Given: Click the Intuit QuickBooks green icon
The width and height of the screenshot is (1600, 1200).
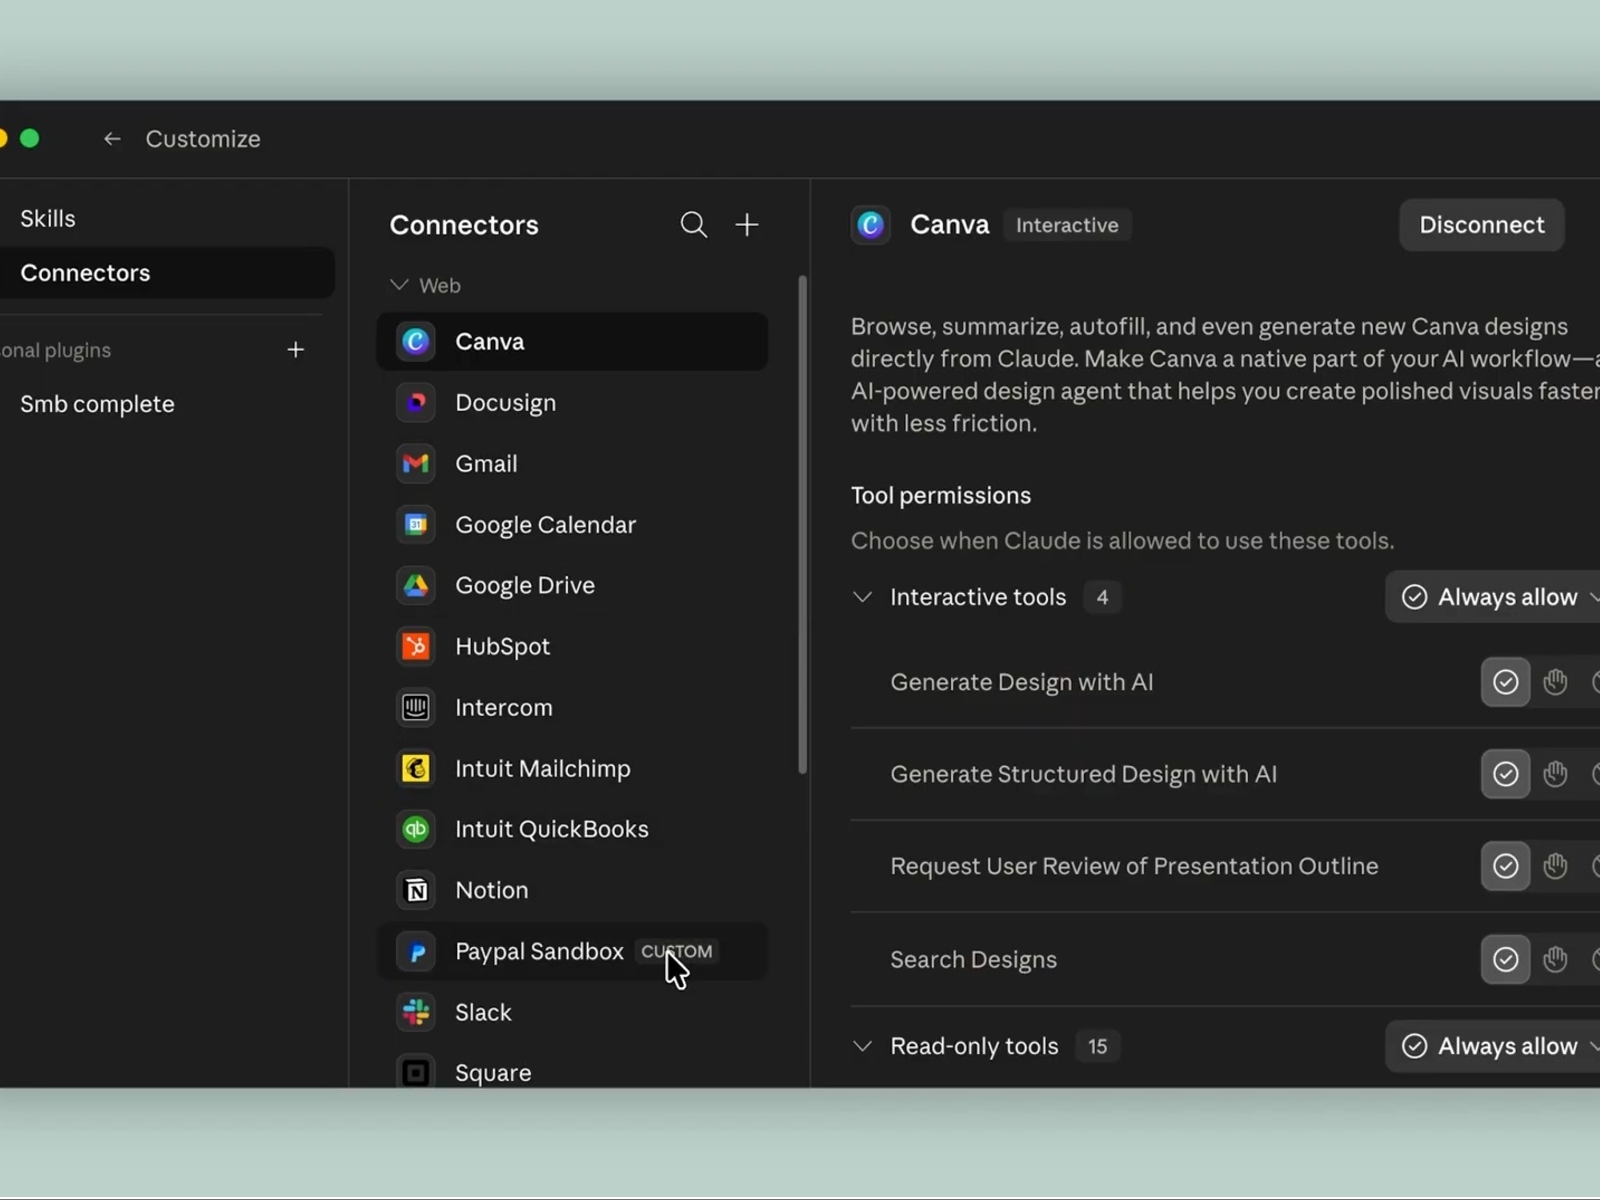Looking at the screenshot, I should pyautogui.click(x=416, y=830).
